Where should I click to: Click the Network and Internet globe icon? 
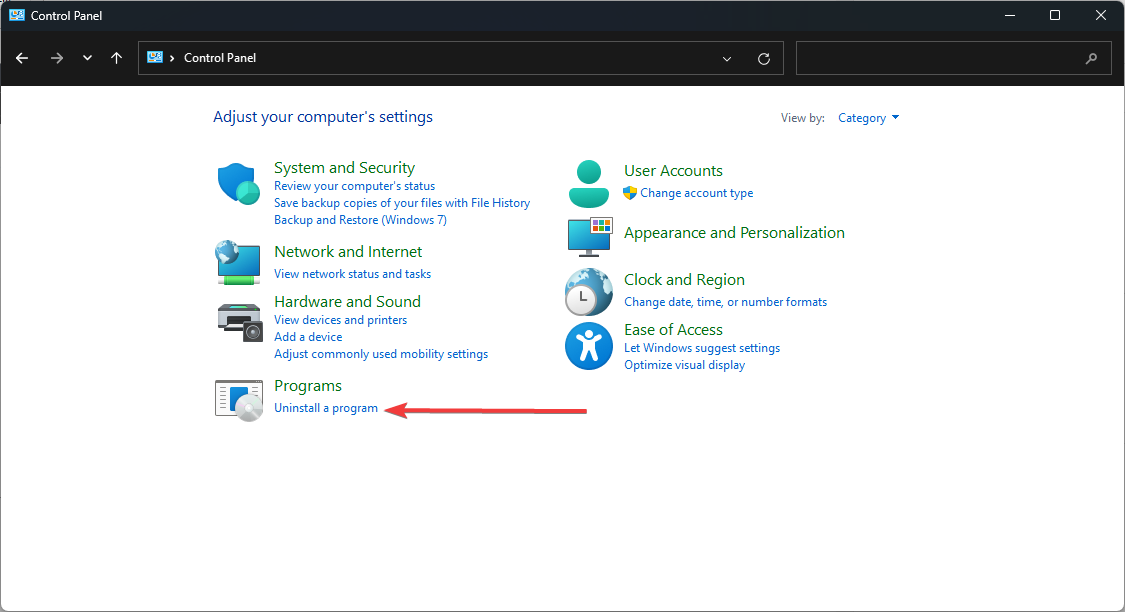coord(237,263)
